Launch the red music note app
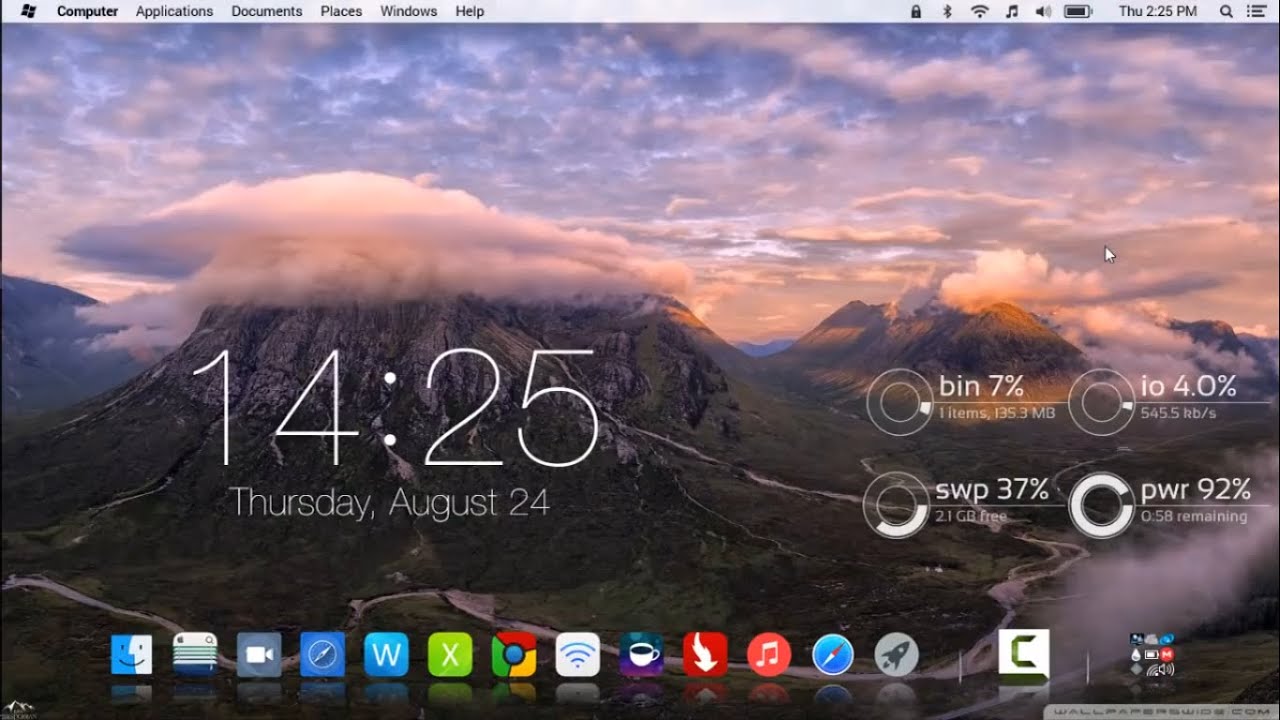The image size is (1280, 720). 769,655
